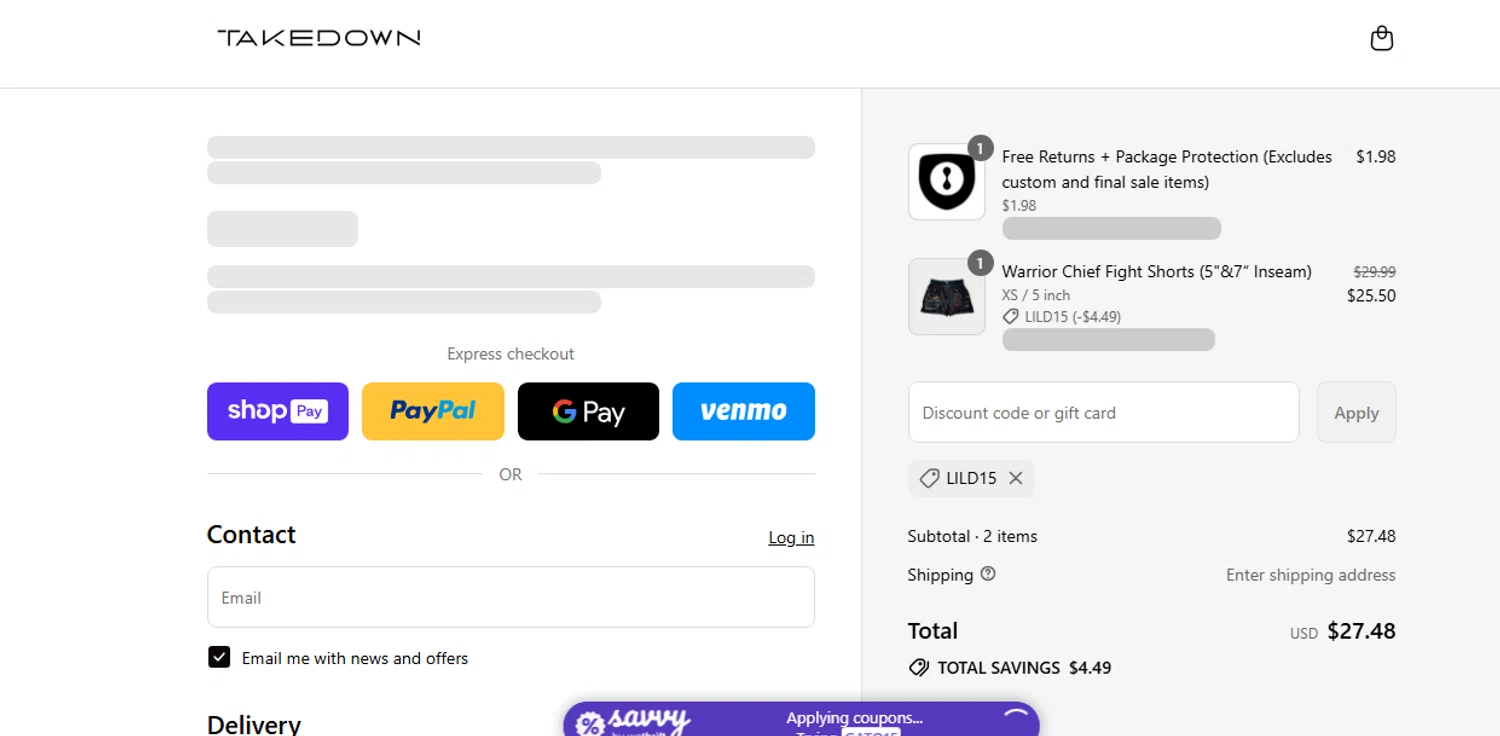Click the Total Savings tag icon
Viewport: 1500px width, 736px height.
(x=918, y=667)
